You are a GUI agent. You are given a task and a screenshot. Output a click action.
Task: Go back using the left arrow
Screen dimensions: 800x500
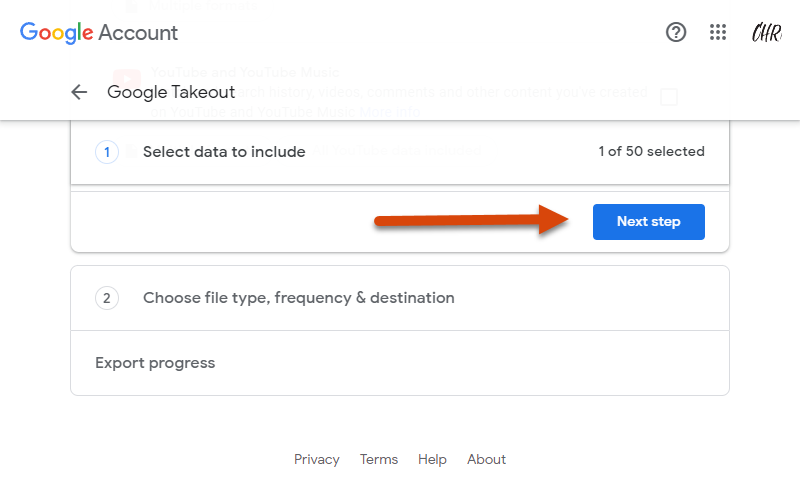click(79, 92)
